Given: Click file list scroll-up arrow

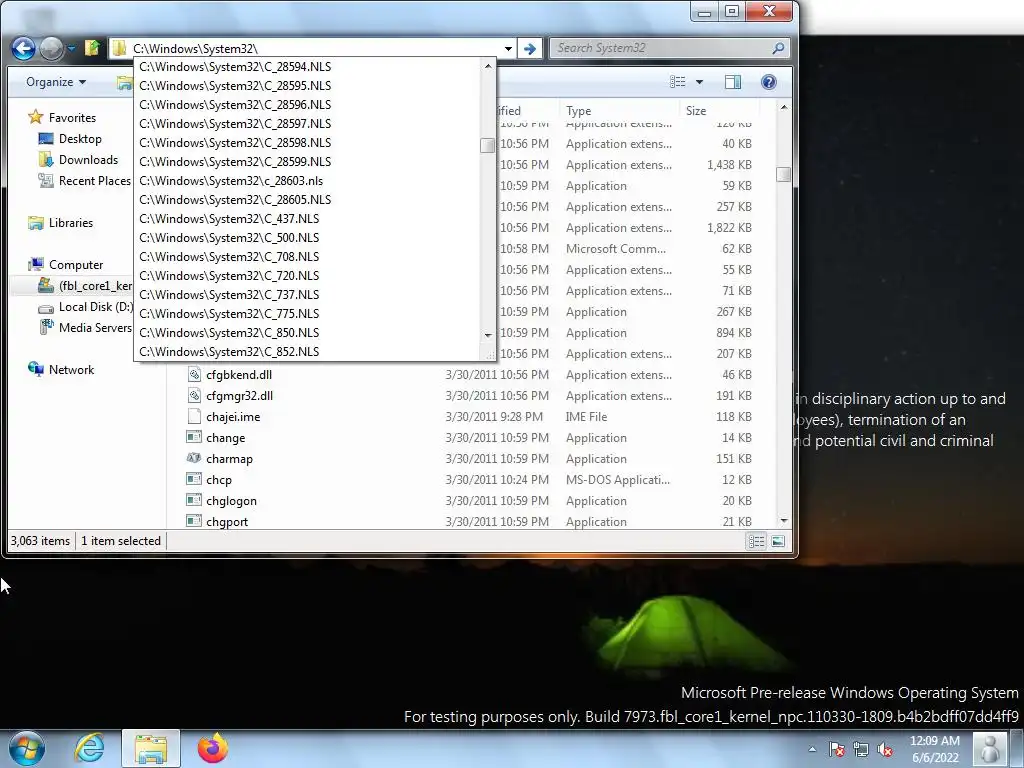Looking at the screenshot, I should coord(784,107).
